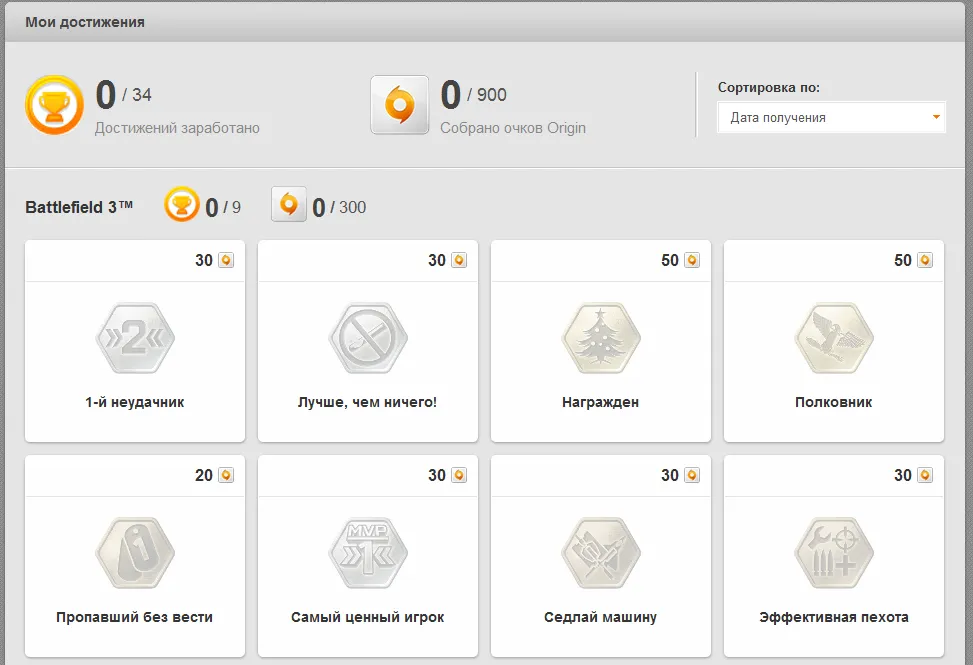Screen dimensions: 973x665
Task: Click the Пропавший без вести achievement title
Action: click(x=135, y=617)
